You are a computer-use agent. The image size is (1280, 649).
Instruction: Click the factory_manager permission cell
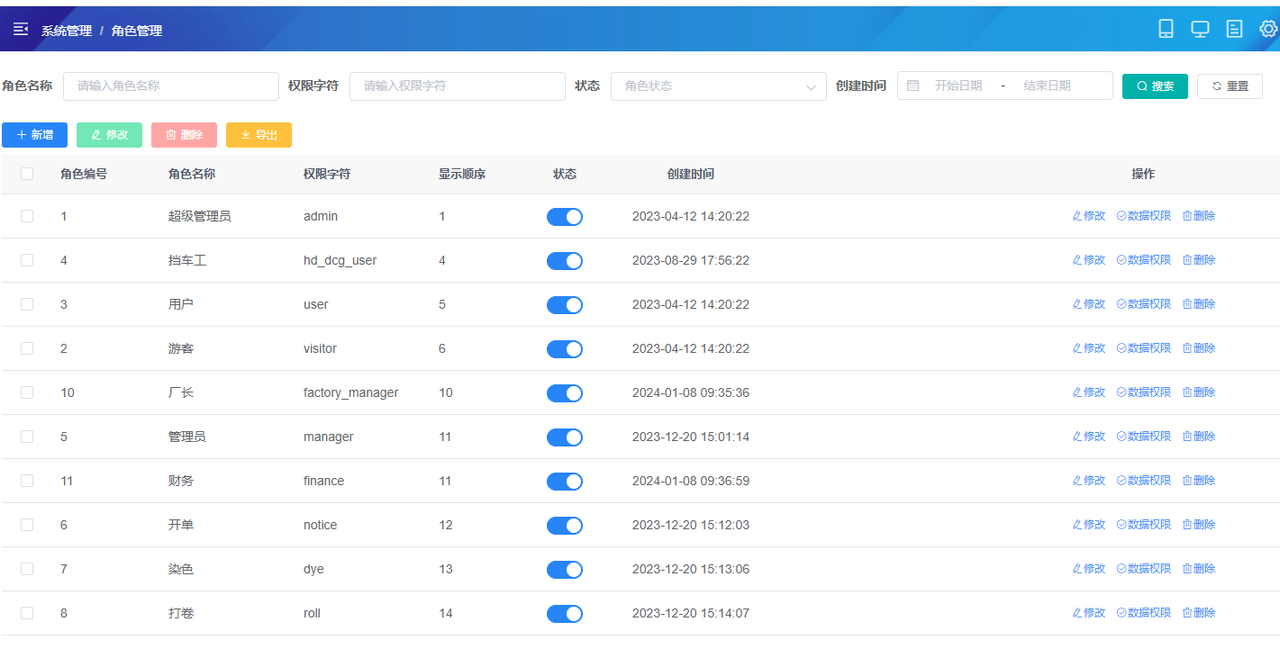point(351,393)
